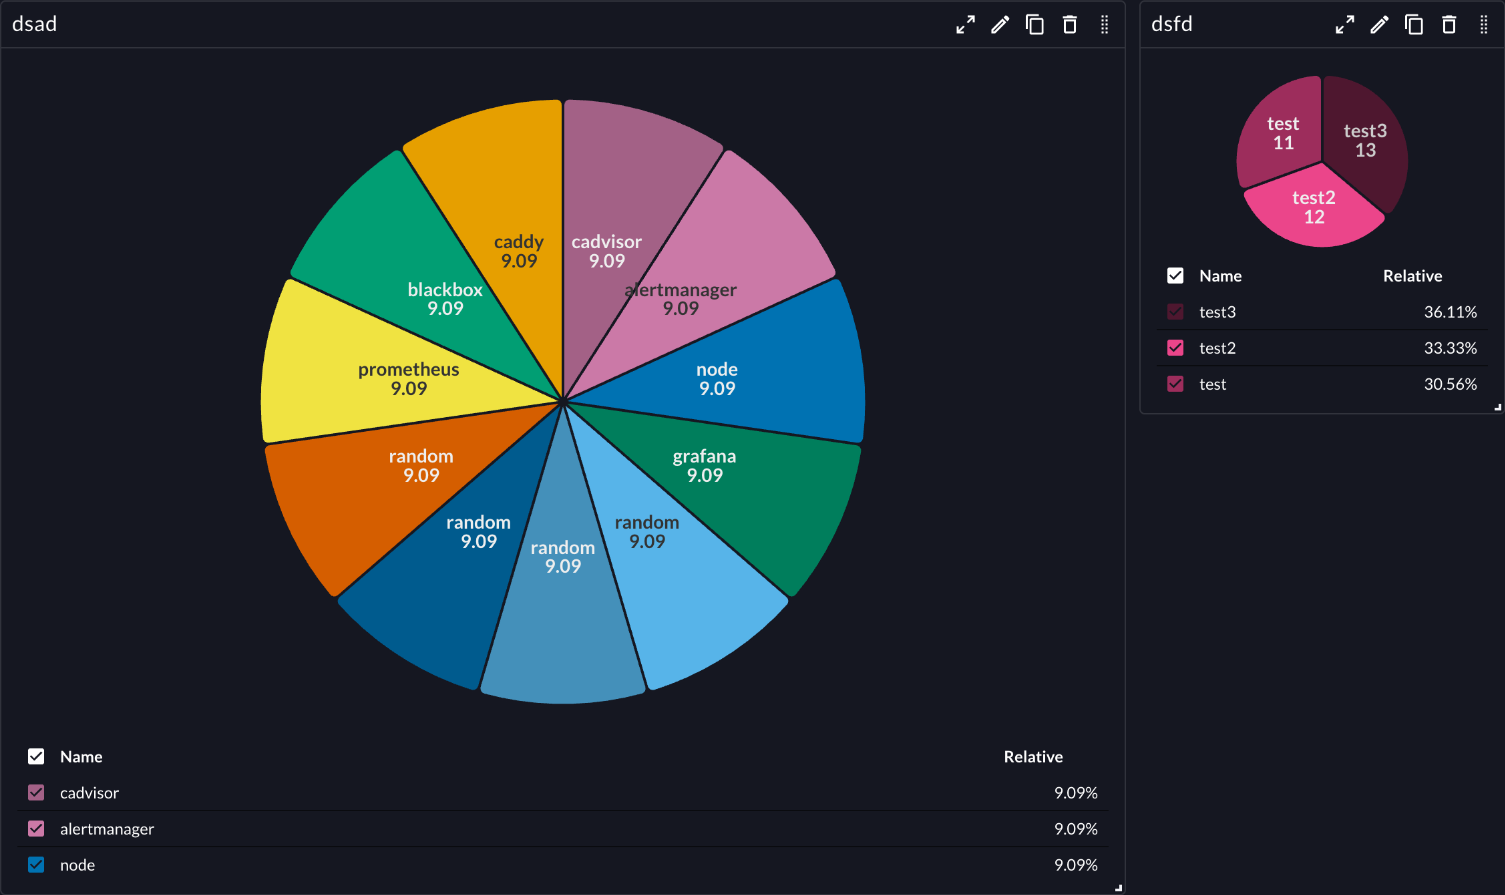Open the dsfd panel menu using the dots icon
This screenshot has height=895, width=1505.
[x=1485, y=24]
